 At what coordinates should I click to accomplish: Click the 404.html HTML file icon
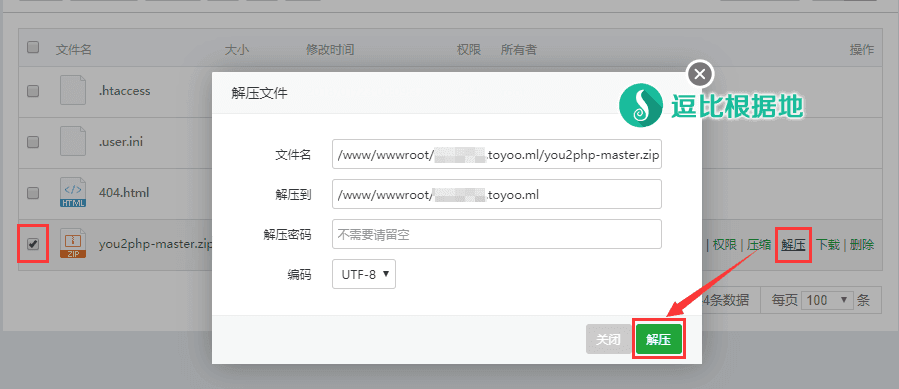click(73, 193)
